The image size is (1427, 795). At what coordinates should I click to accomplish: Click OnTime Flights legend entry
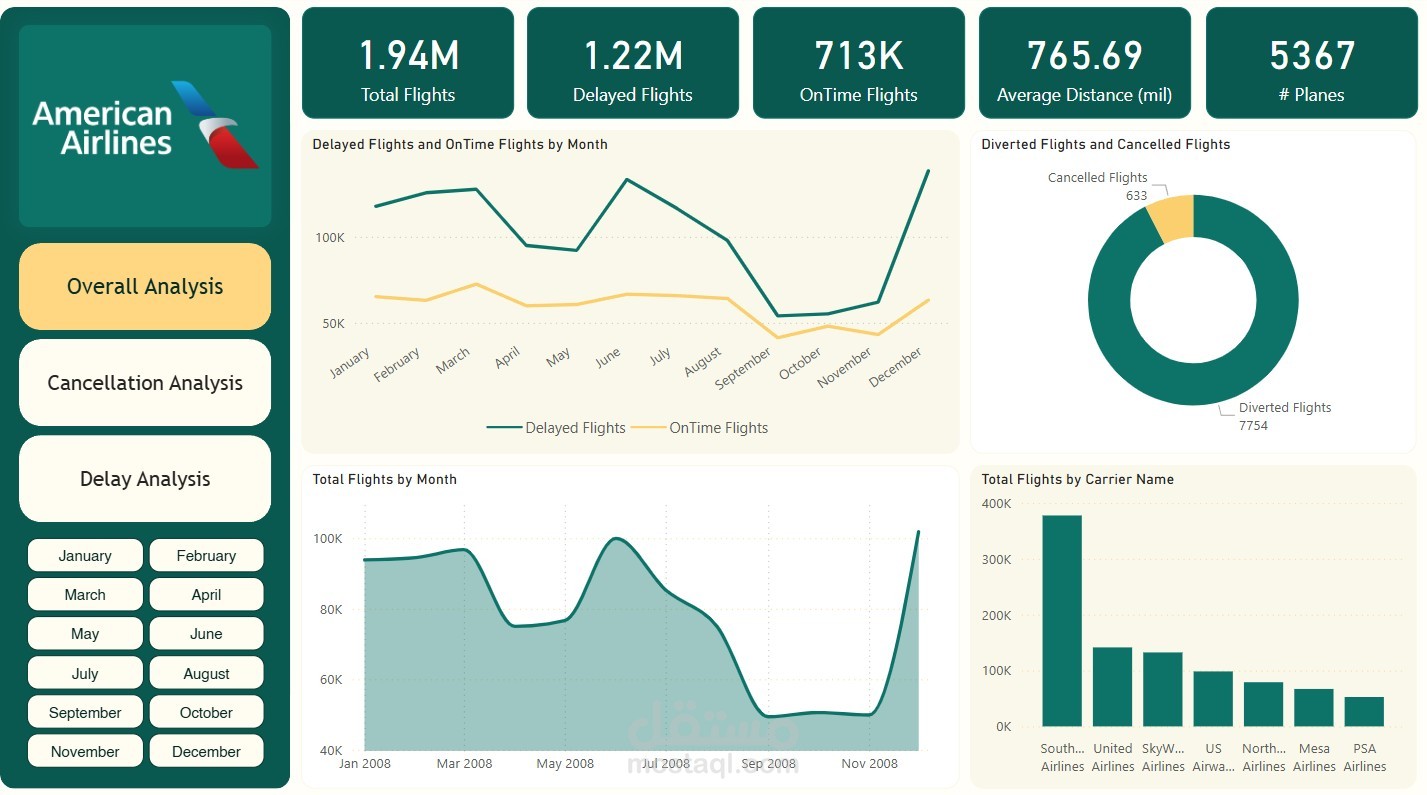click(700, 427)
